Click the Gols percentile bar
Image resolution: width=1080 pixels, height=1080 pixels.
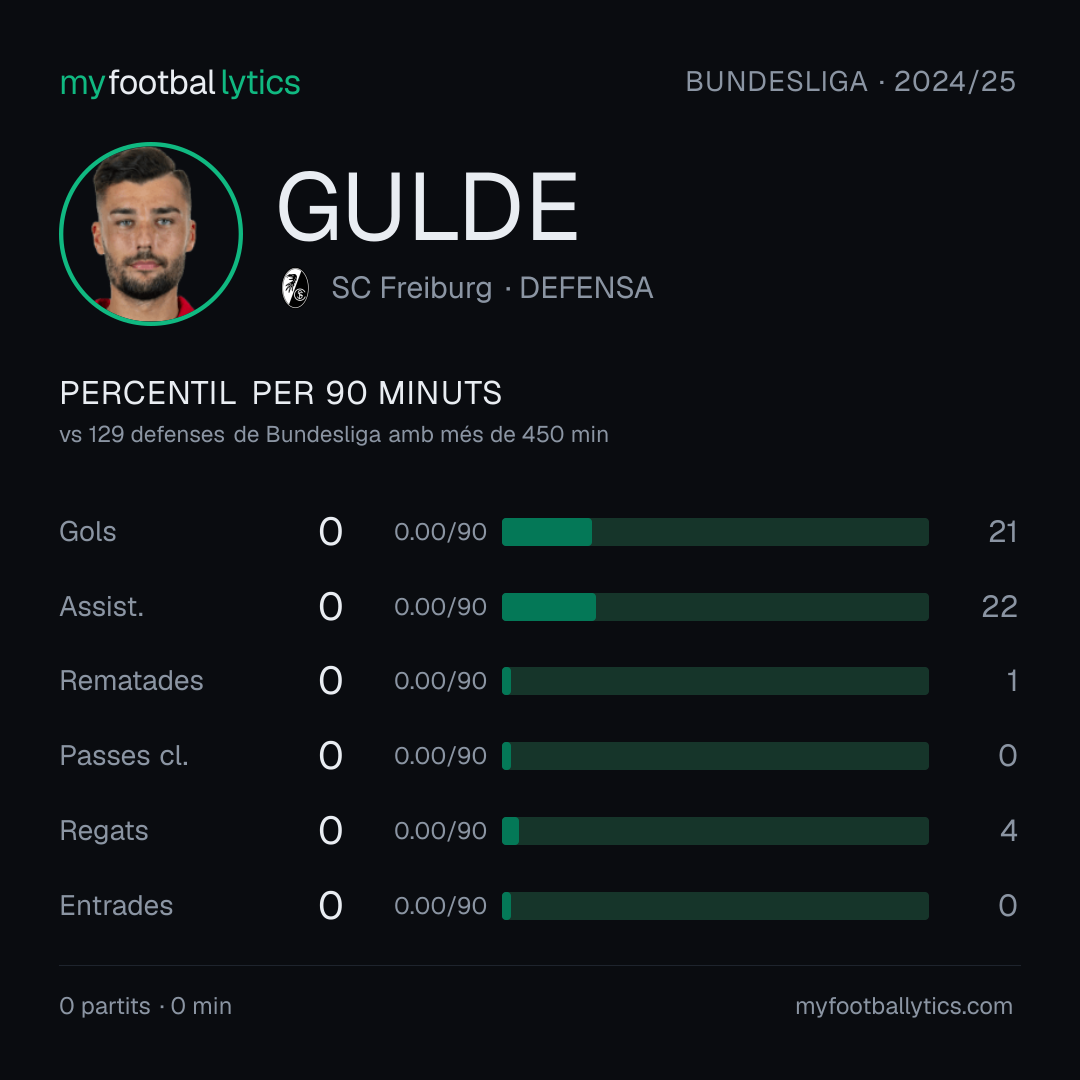(x=715, y=532)
